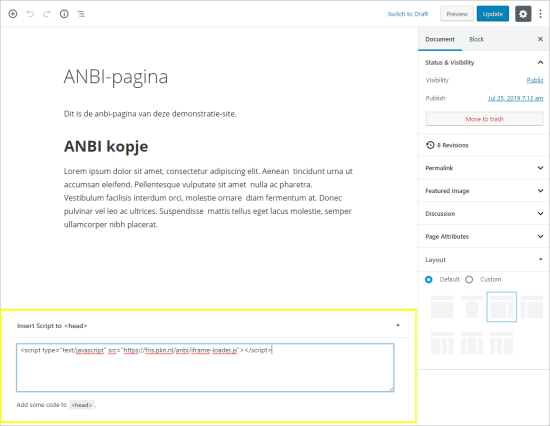This screenshot has height=426, width=550.
Task: Click the Update button
Action: click(x=492, y=14)
